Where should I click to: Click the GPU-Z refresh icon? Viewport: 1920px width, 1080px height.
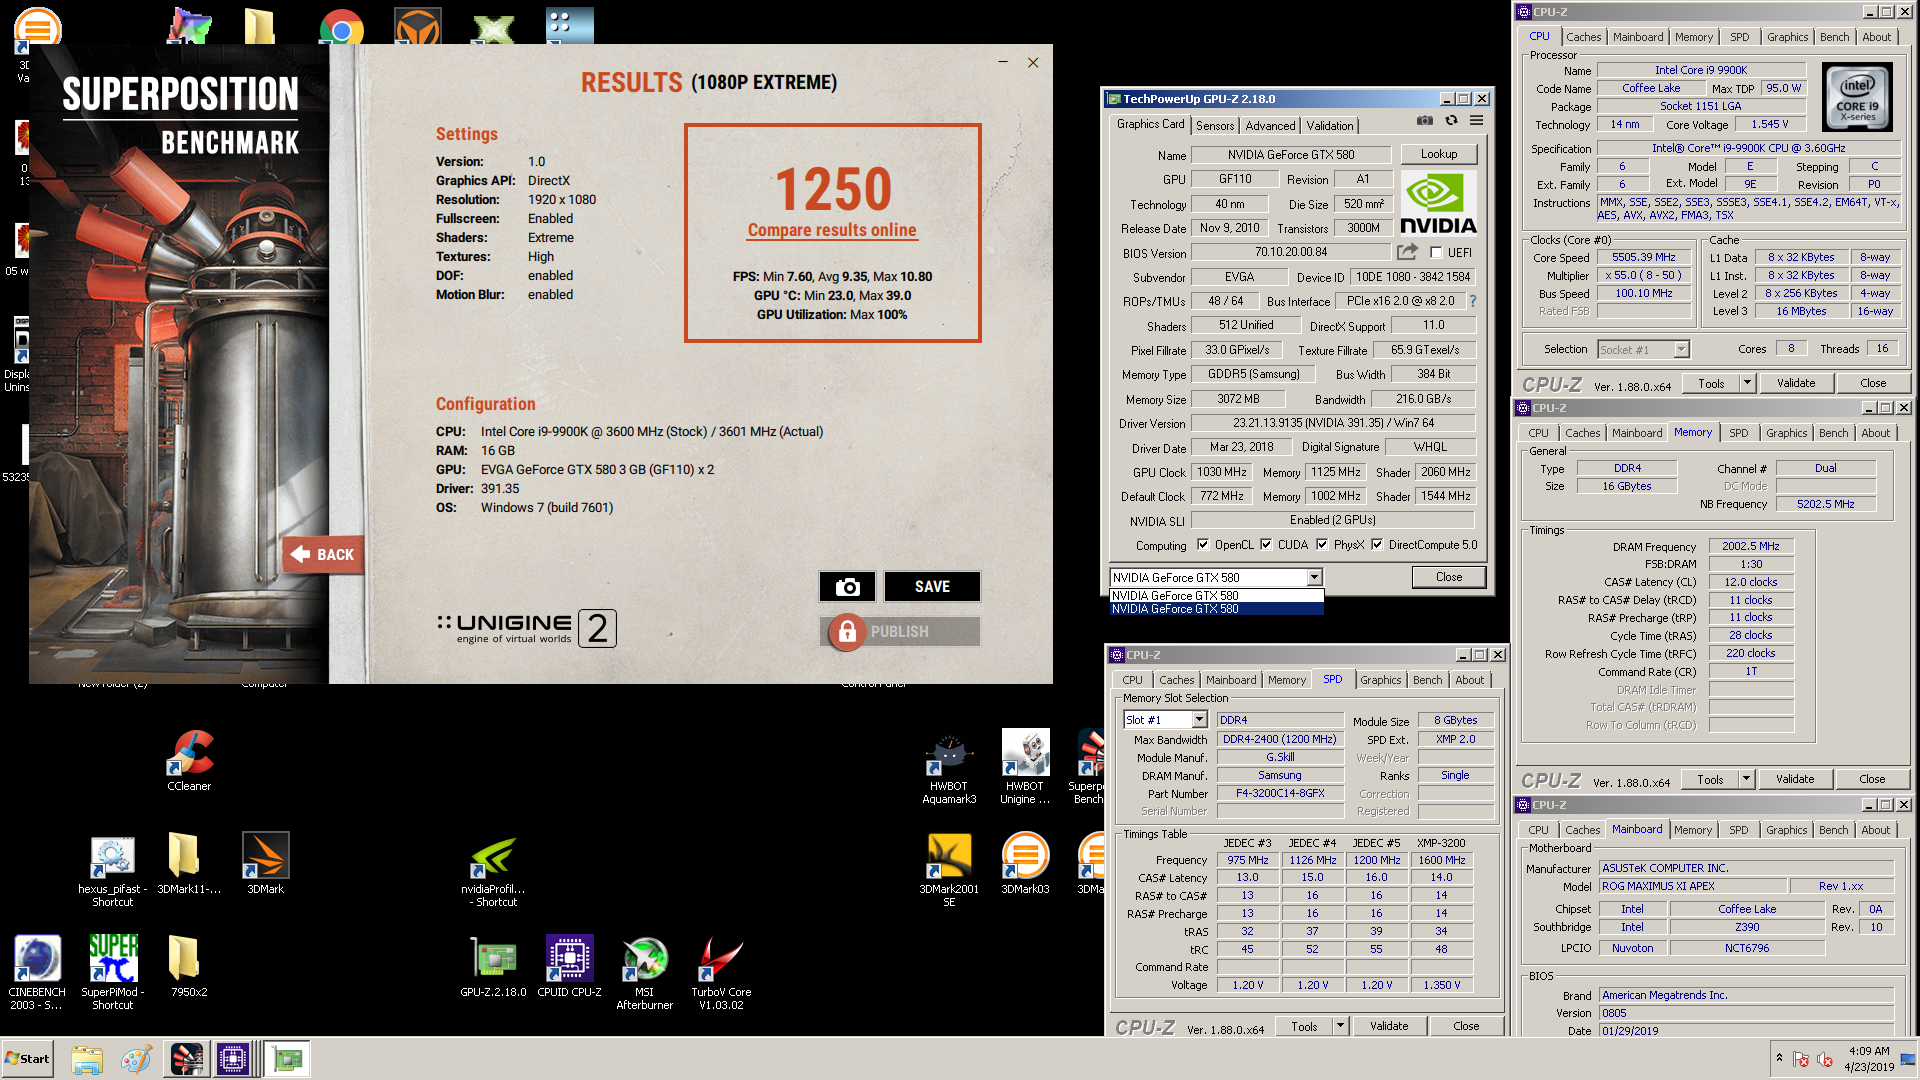(1451, 121)
